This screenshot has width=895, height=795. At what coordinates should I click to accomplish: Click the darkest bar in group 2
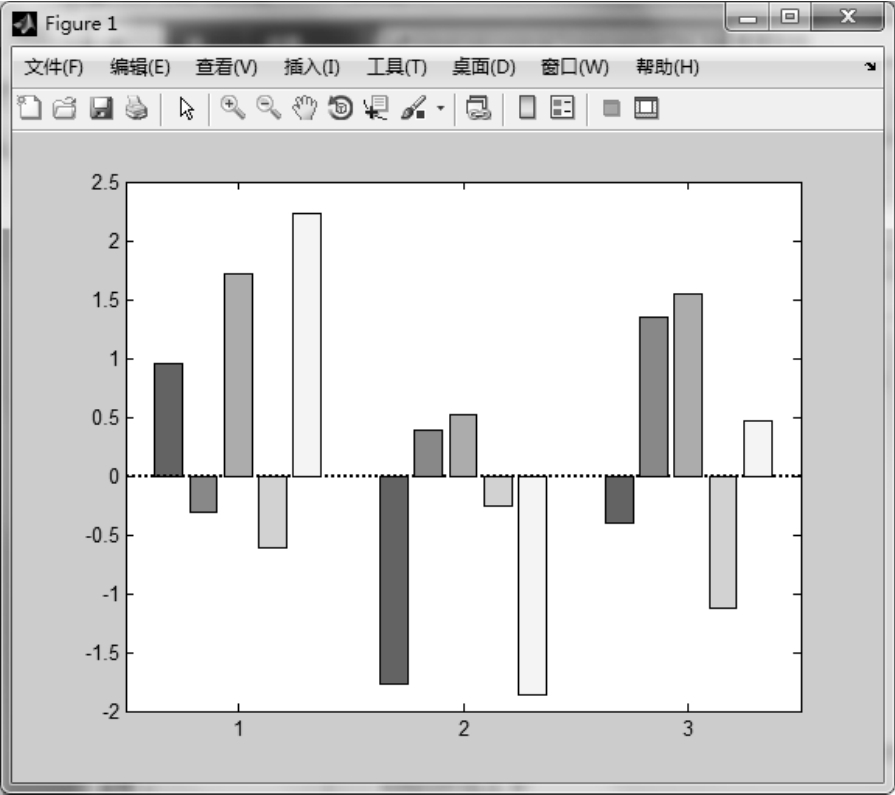(x=394, y=580)
